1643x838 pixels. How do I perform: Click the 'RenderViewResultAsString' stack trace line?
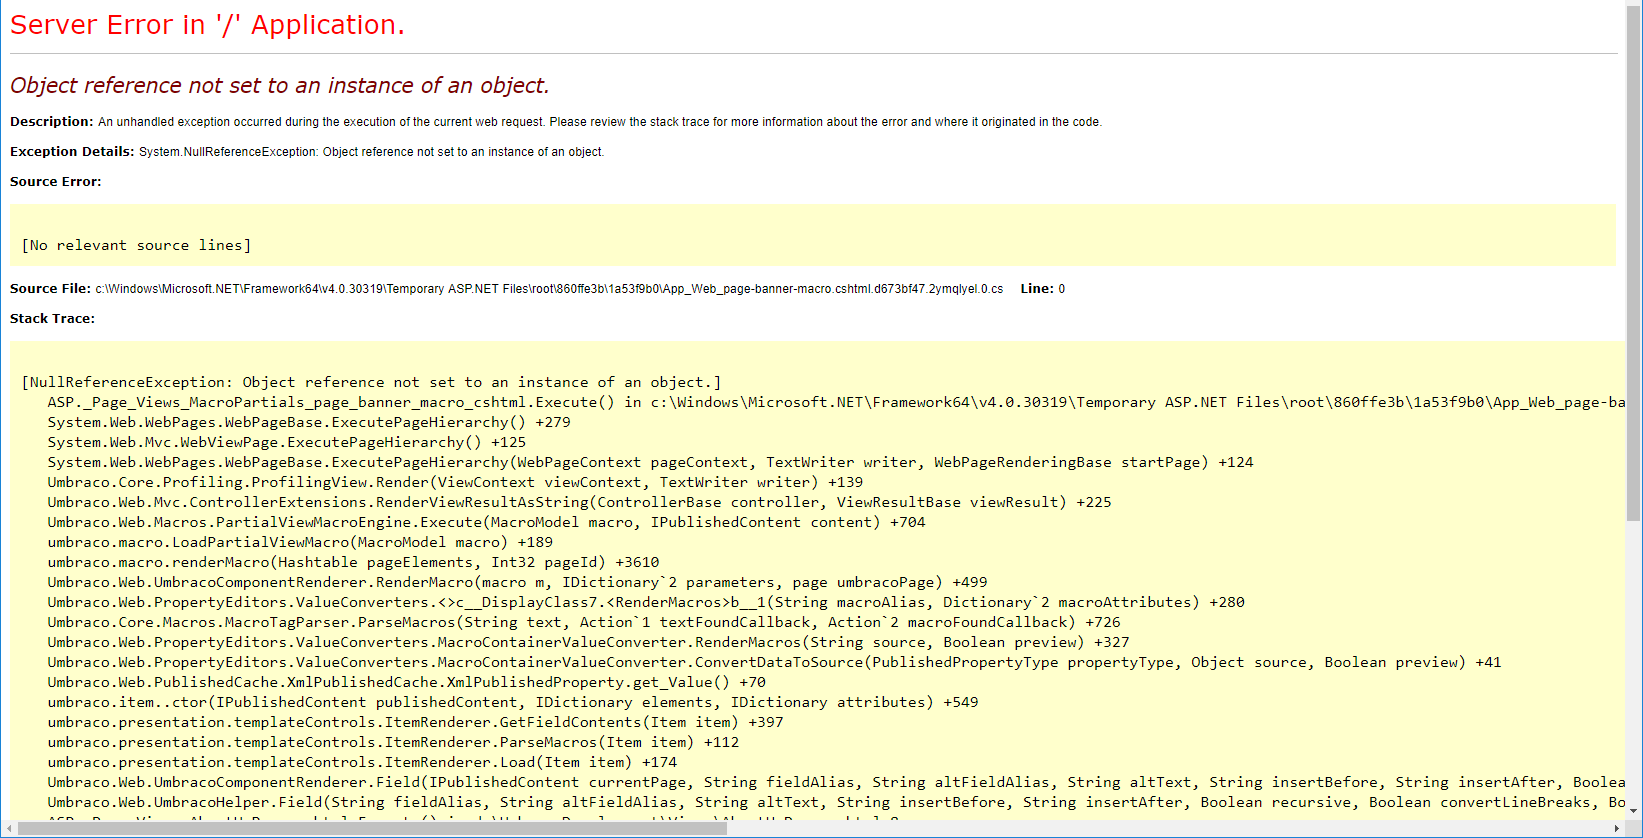pos(579,502)
